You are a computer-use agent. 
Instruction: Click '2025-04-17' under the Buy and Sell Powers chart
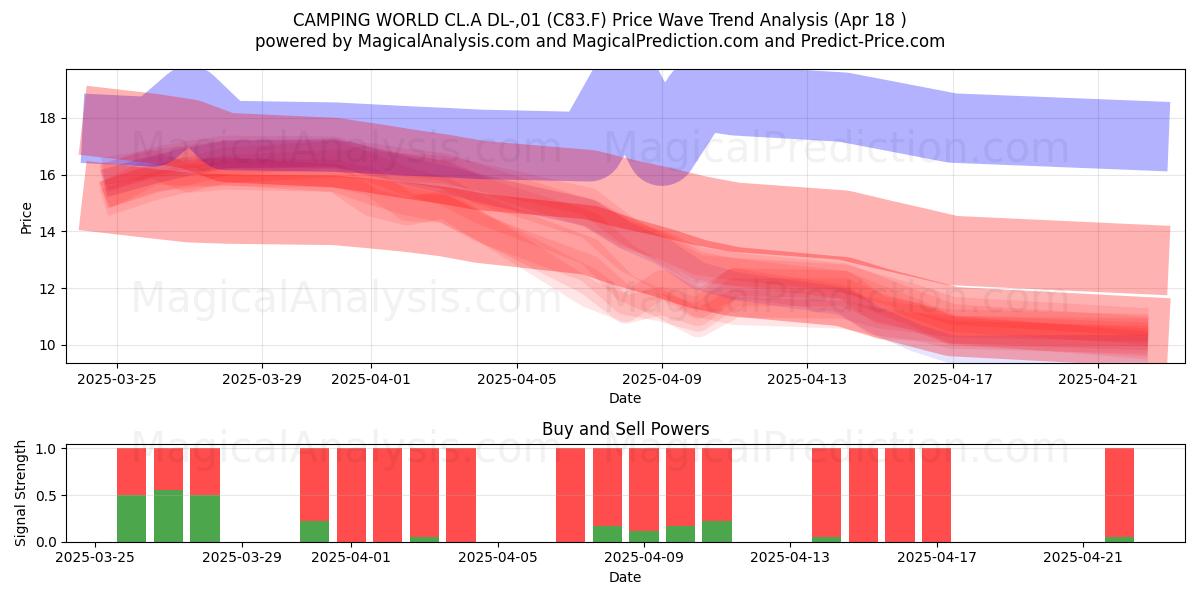click(x=936, y=558)
